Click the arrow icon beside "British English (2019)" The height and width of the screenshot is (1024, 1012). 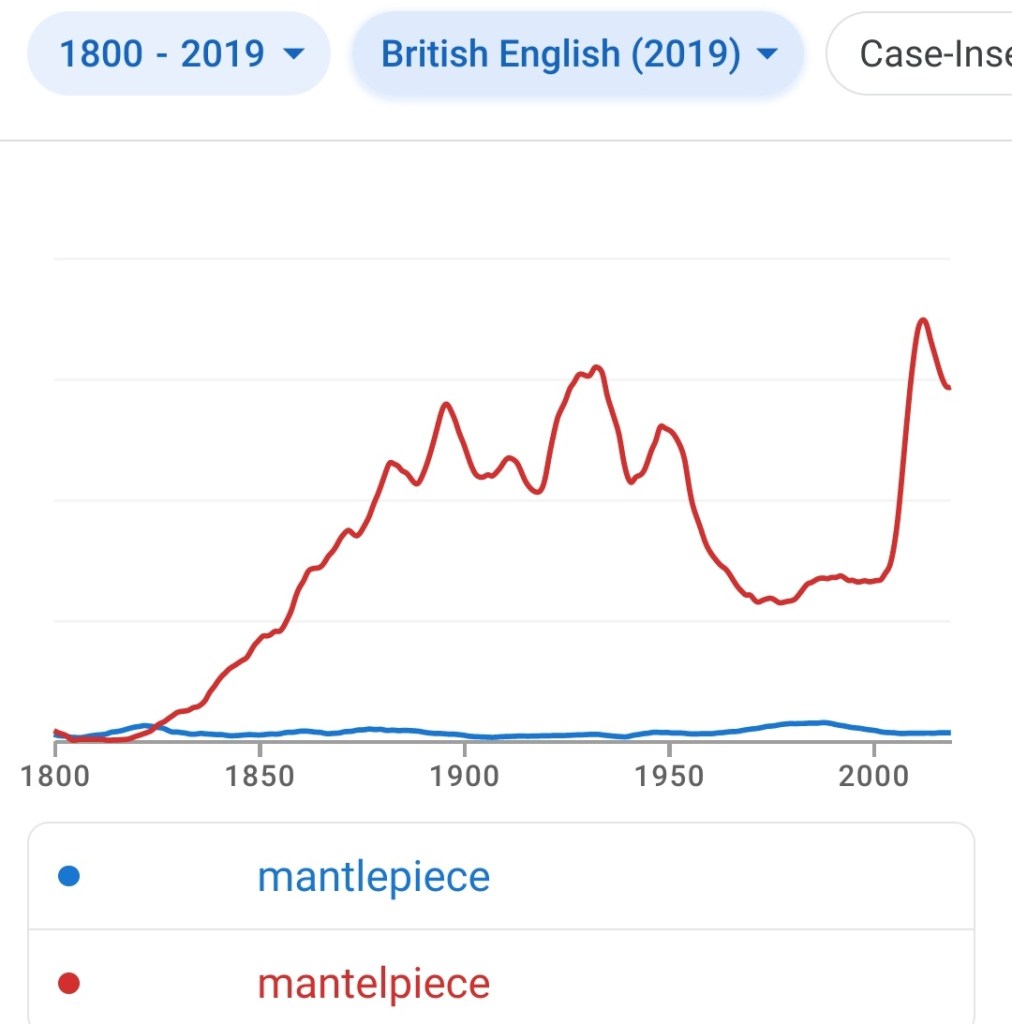click(767, 54)
